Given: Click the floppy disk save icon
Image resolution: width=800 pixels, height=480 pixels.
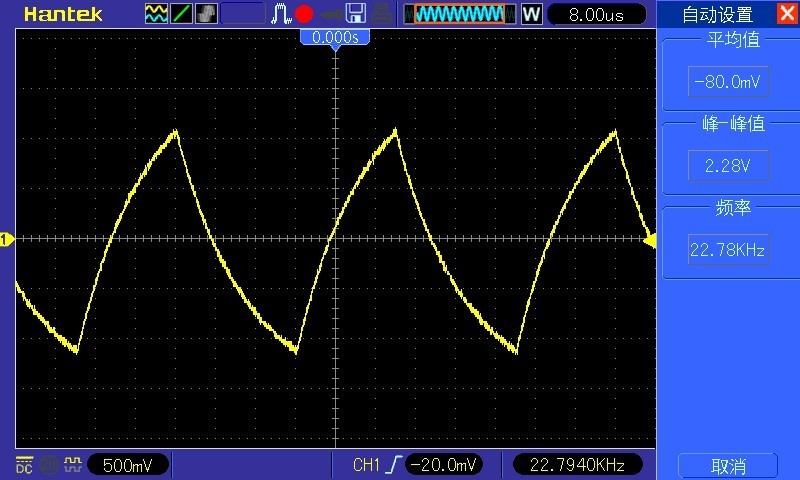Looking at the screenshot, I should 355,14.
